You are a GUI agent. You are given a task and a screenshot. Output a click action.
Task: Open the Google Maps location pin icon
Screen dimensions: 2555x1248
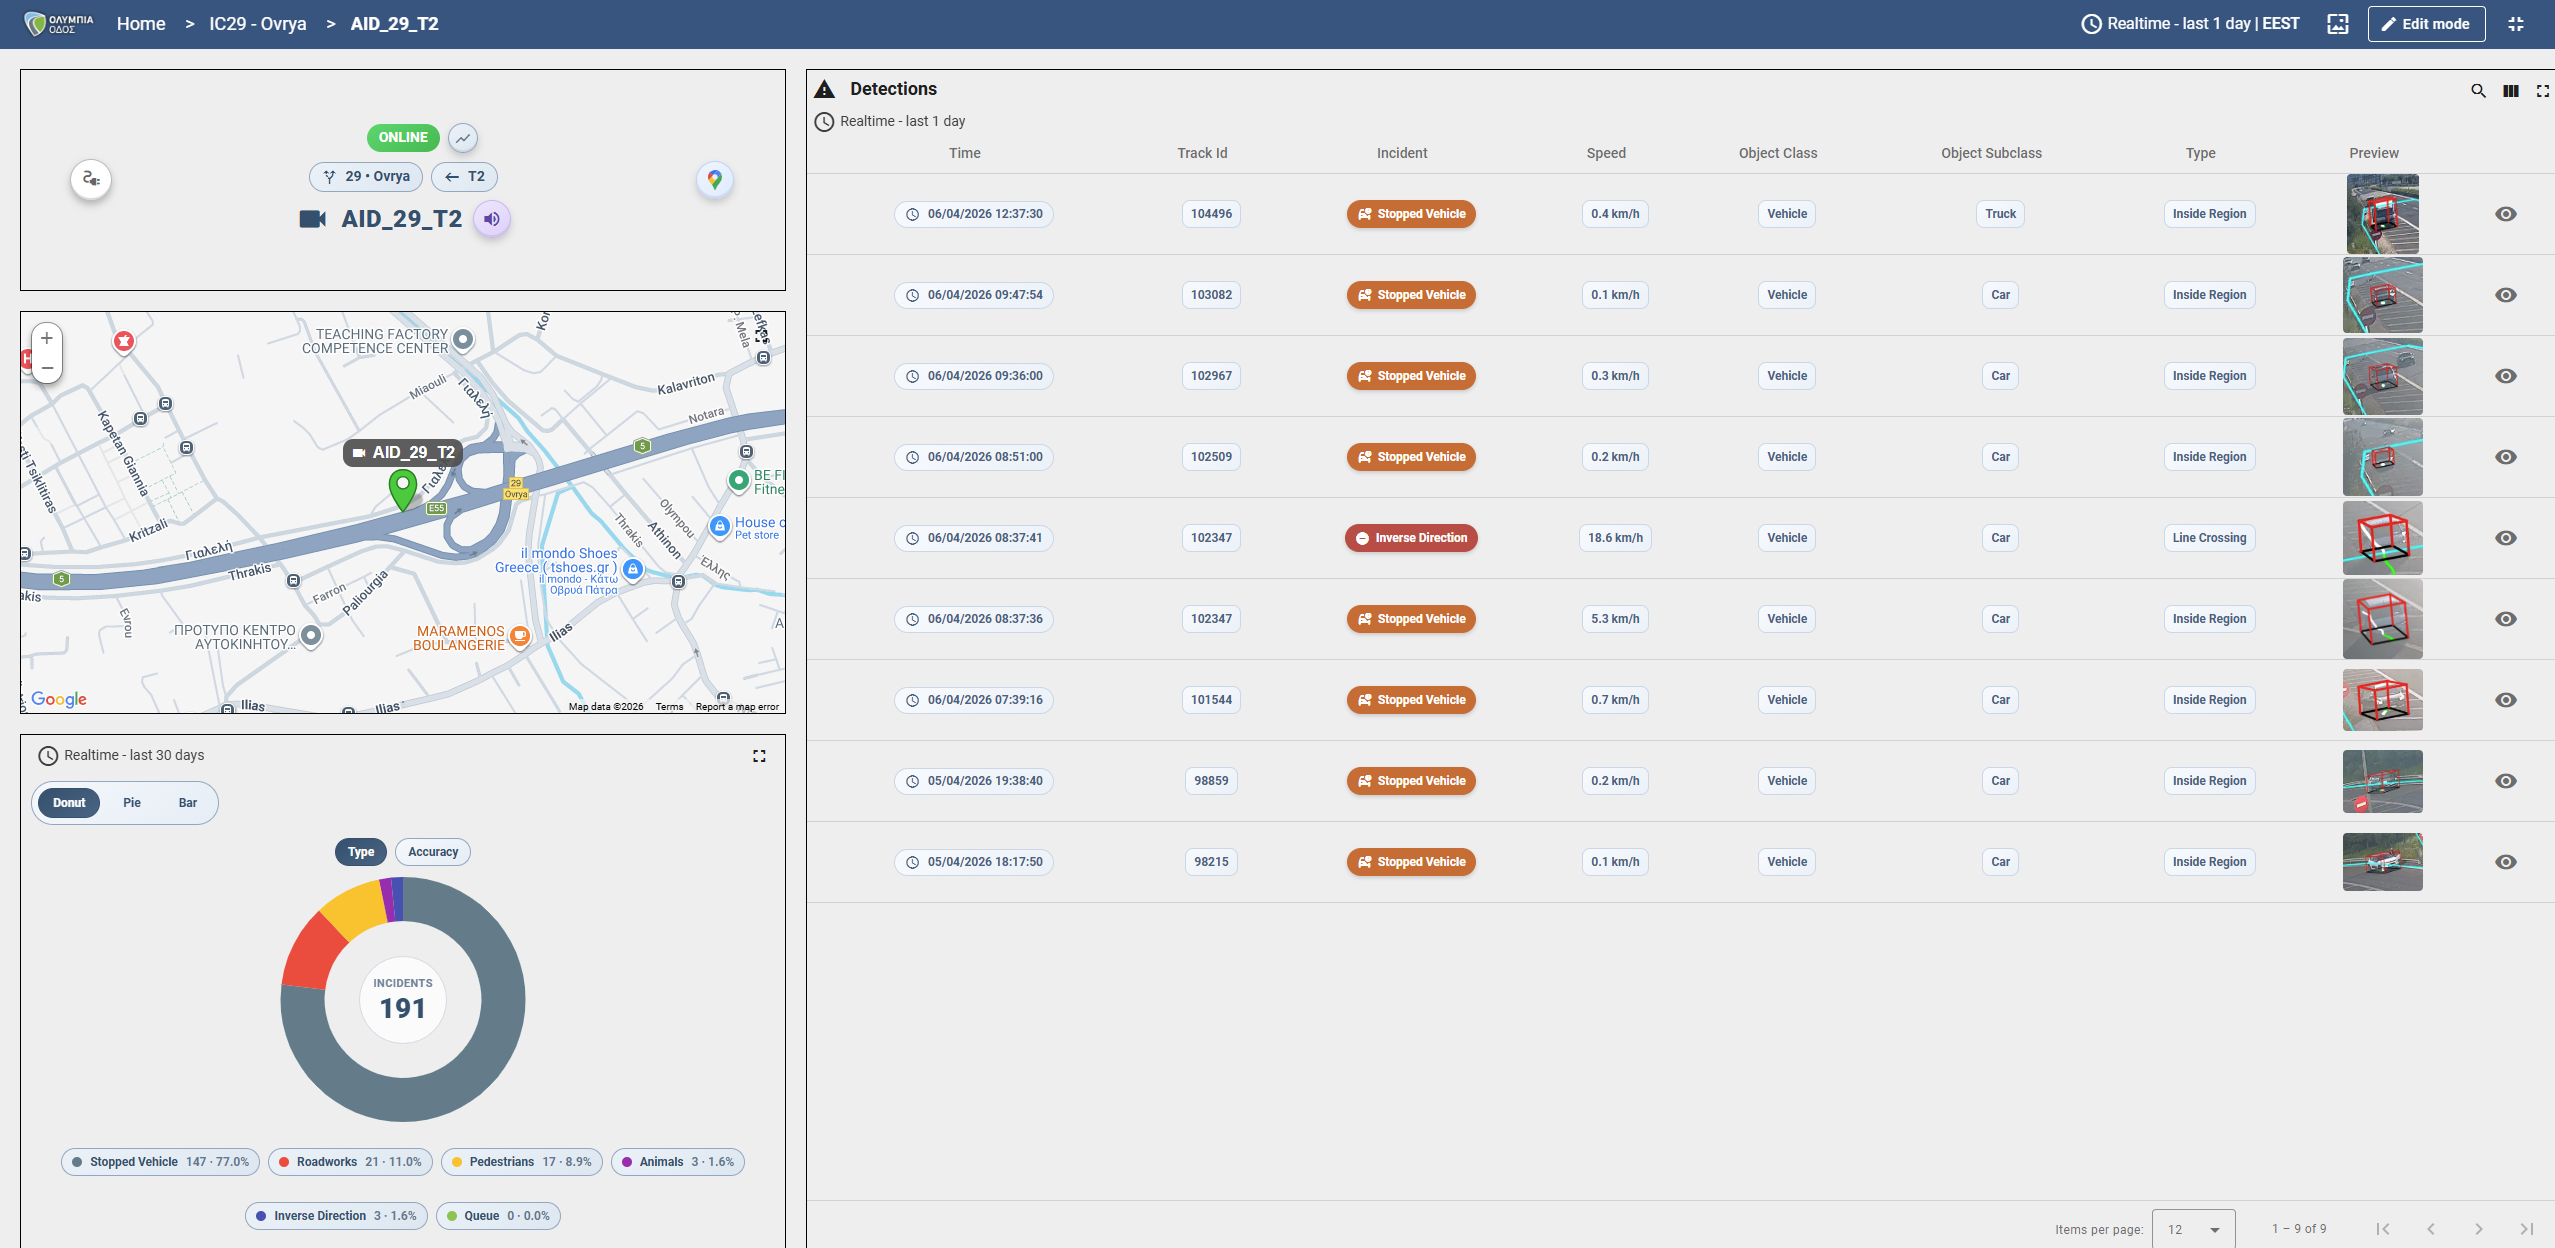[x=714, y=179]
